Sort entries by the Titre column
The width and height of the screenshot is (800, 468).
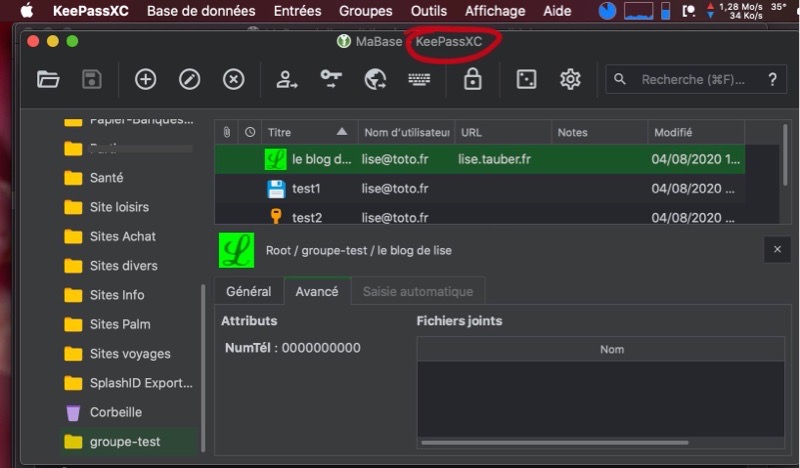click(x=306, y=132)
